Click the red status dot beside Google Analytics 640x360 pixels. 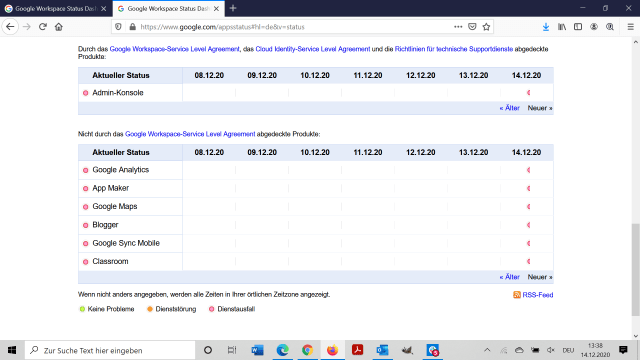85,170
